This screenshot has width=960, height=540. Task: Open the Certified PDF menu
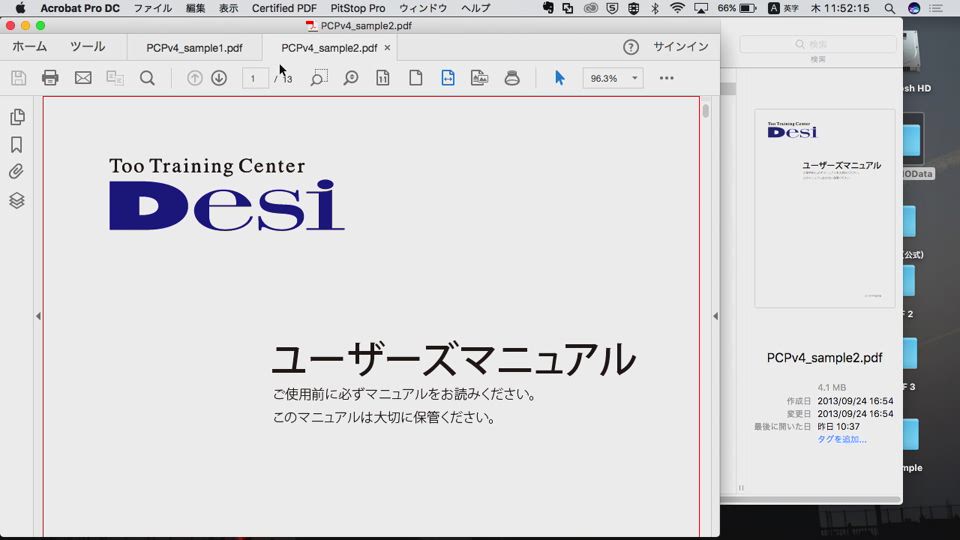pyautogui.click(x=284, y=8)
